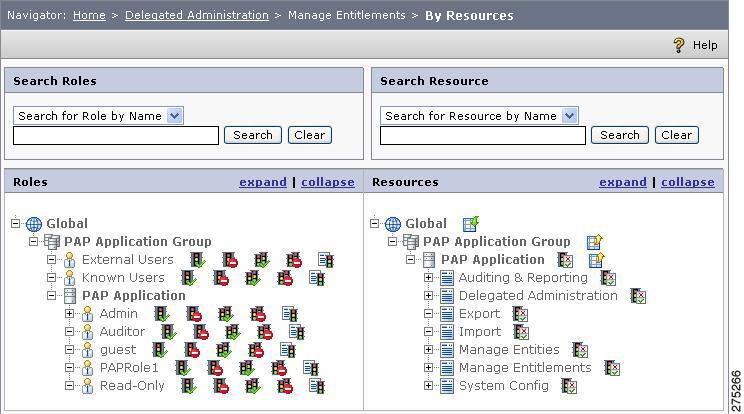This screenshot has width=744, height=414.
Task: Click yellow-arrow table icon beside PAP Application resource
Action: pyautogui.click(x=596, y=259)
